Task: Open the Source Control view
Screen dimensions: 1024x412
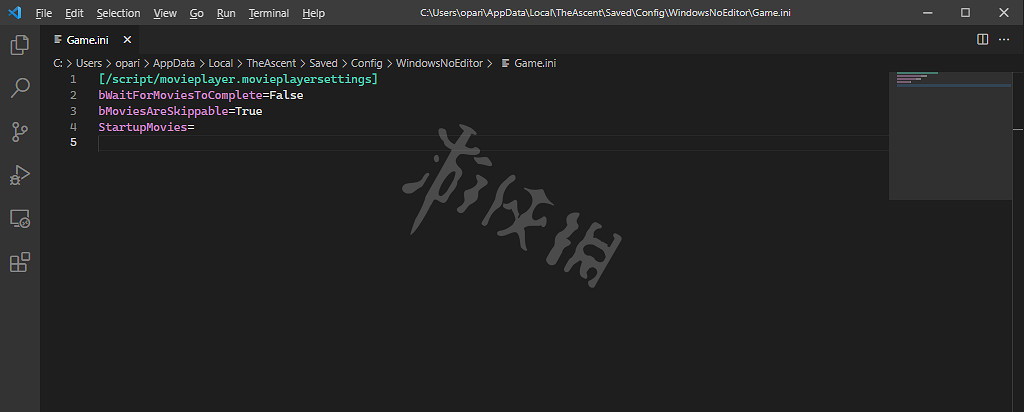Action: point(19,131)
